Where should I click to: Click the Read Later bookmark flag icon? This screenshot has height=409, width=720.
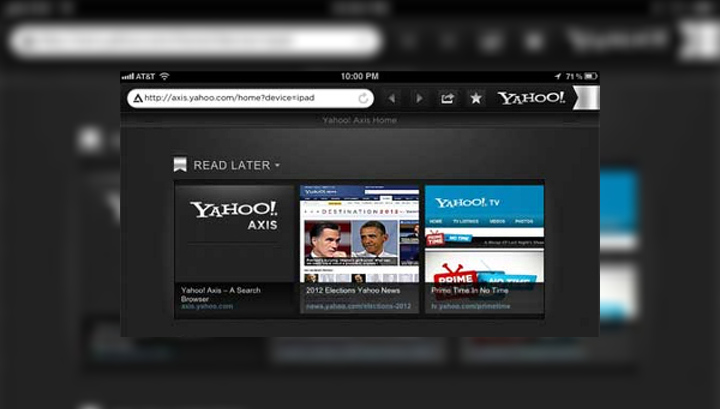tap(180, 164)
